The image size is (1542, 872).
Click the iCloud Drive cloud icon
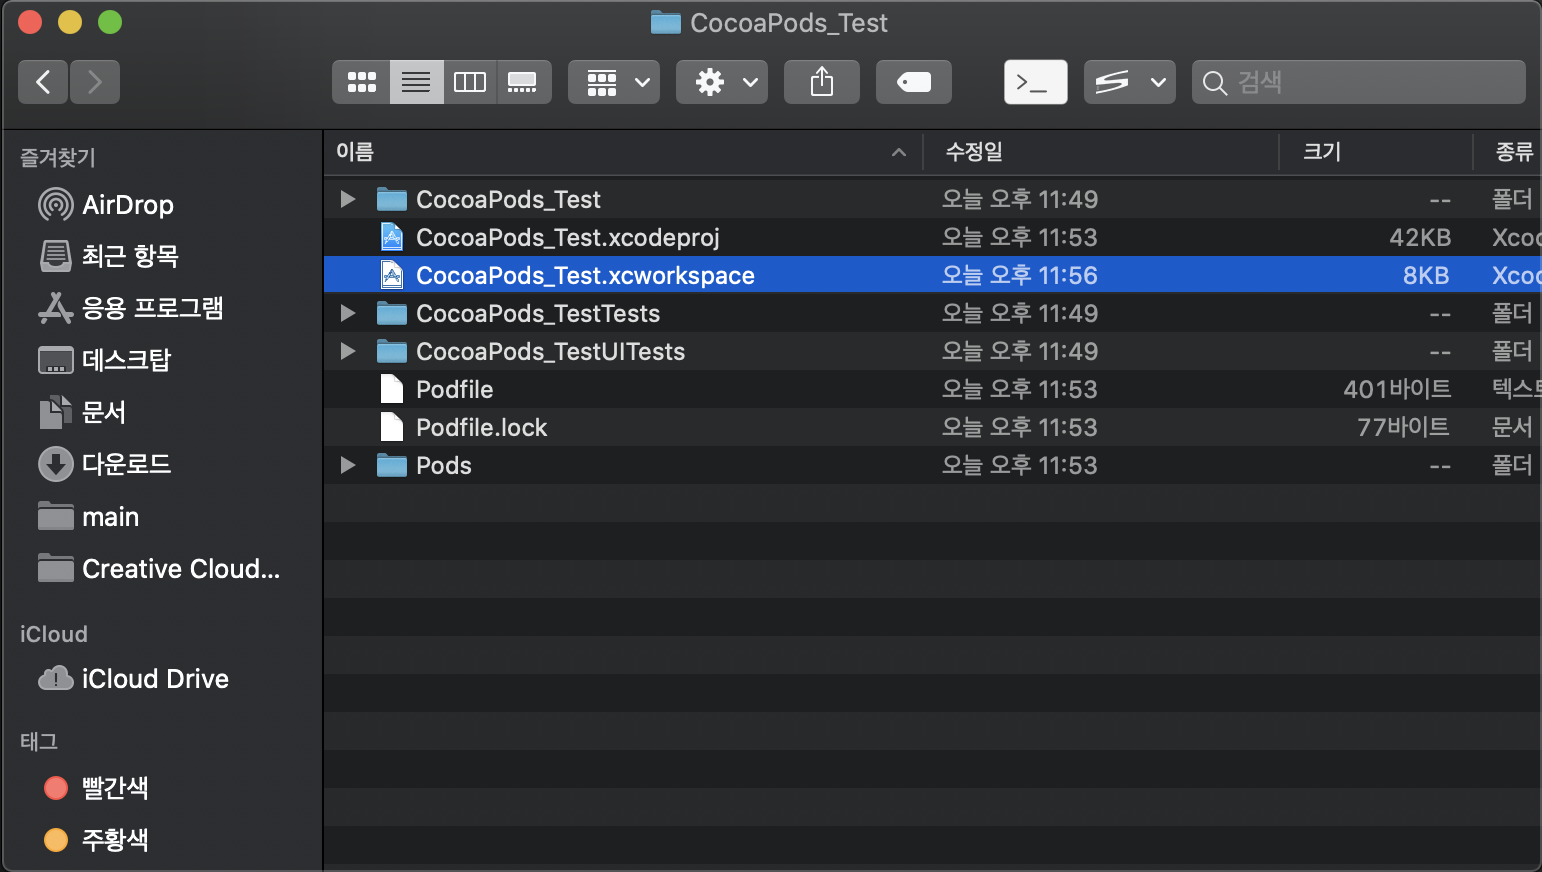[x=55, y=679]
